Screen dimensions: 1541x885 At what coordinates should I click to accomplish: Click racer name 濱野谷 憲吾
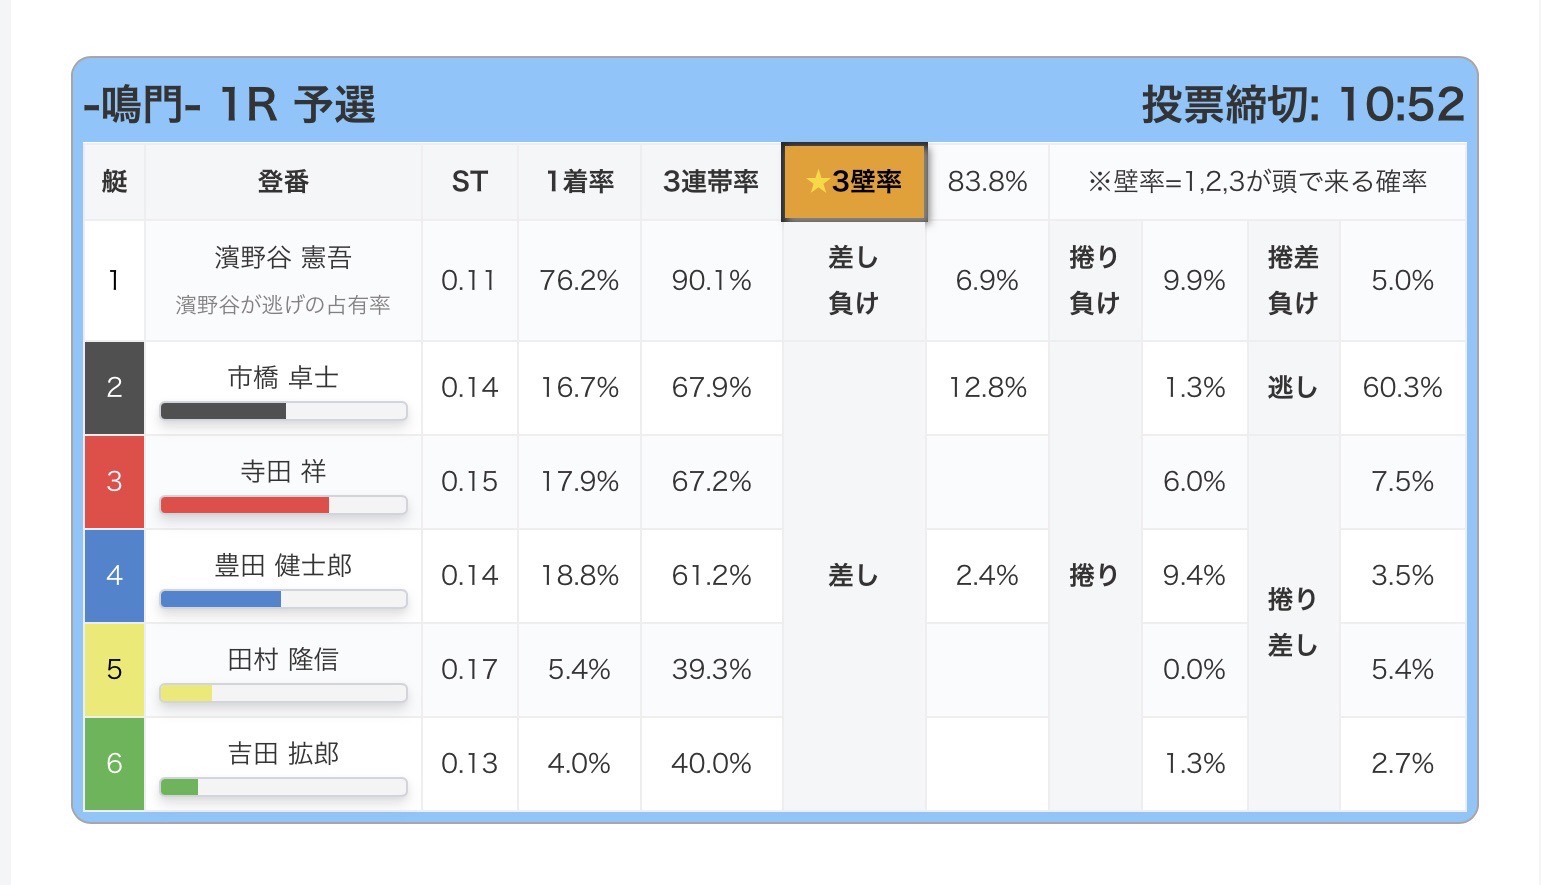[283, 258]
